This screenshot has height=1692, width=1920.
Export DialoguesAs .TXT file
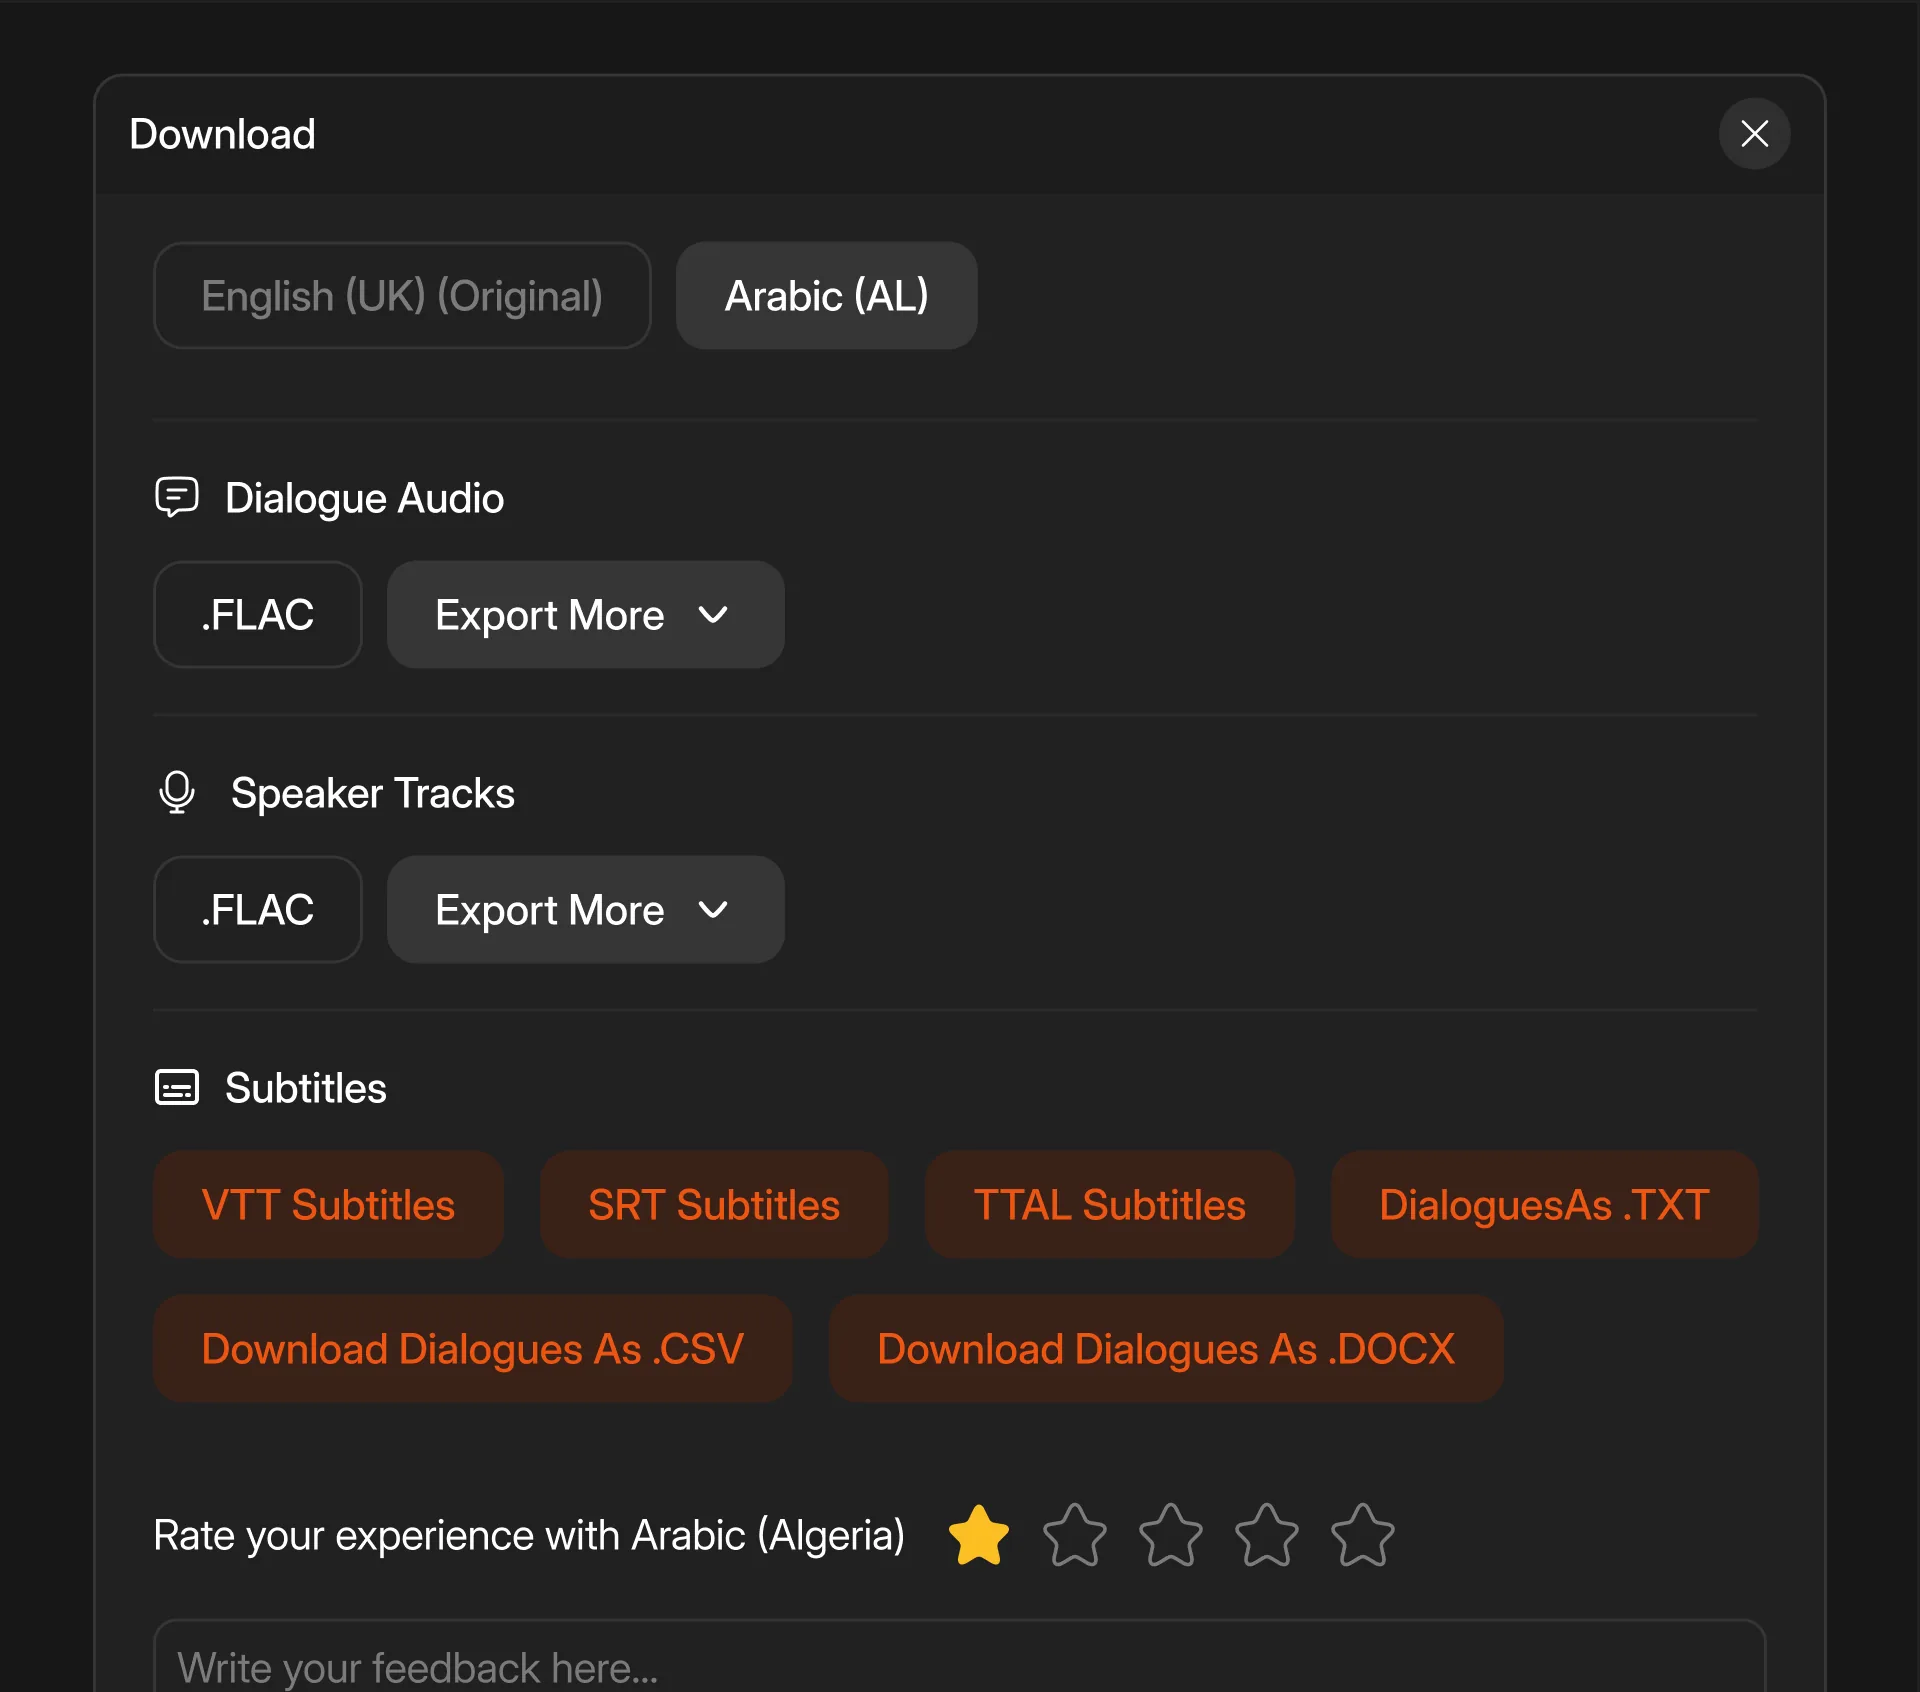1544,1205
